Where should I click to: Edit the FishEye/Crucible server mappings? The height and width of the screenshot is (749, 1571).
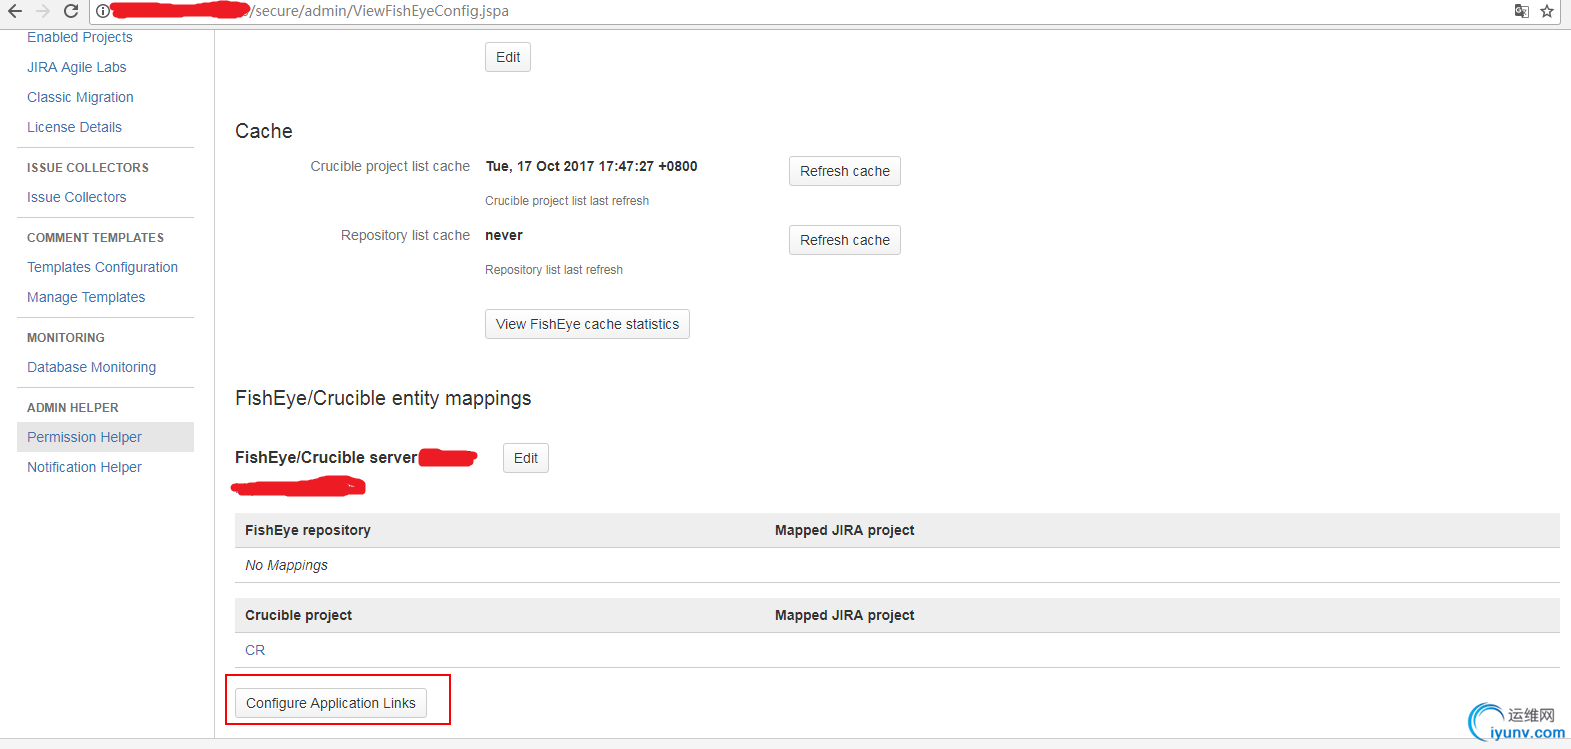click(x=526, y=458)
